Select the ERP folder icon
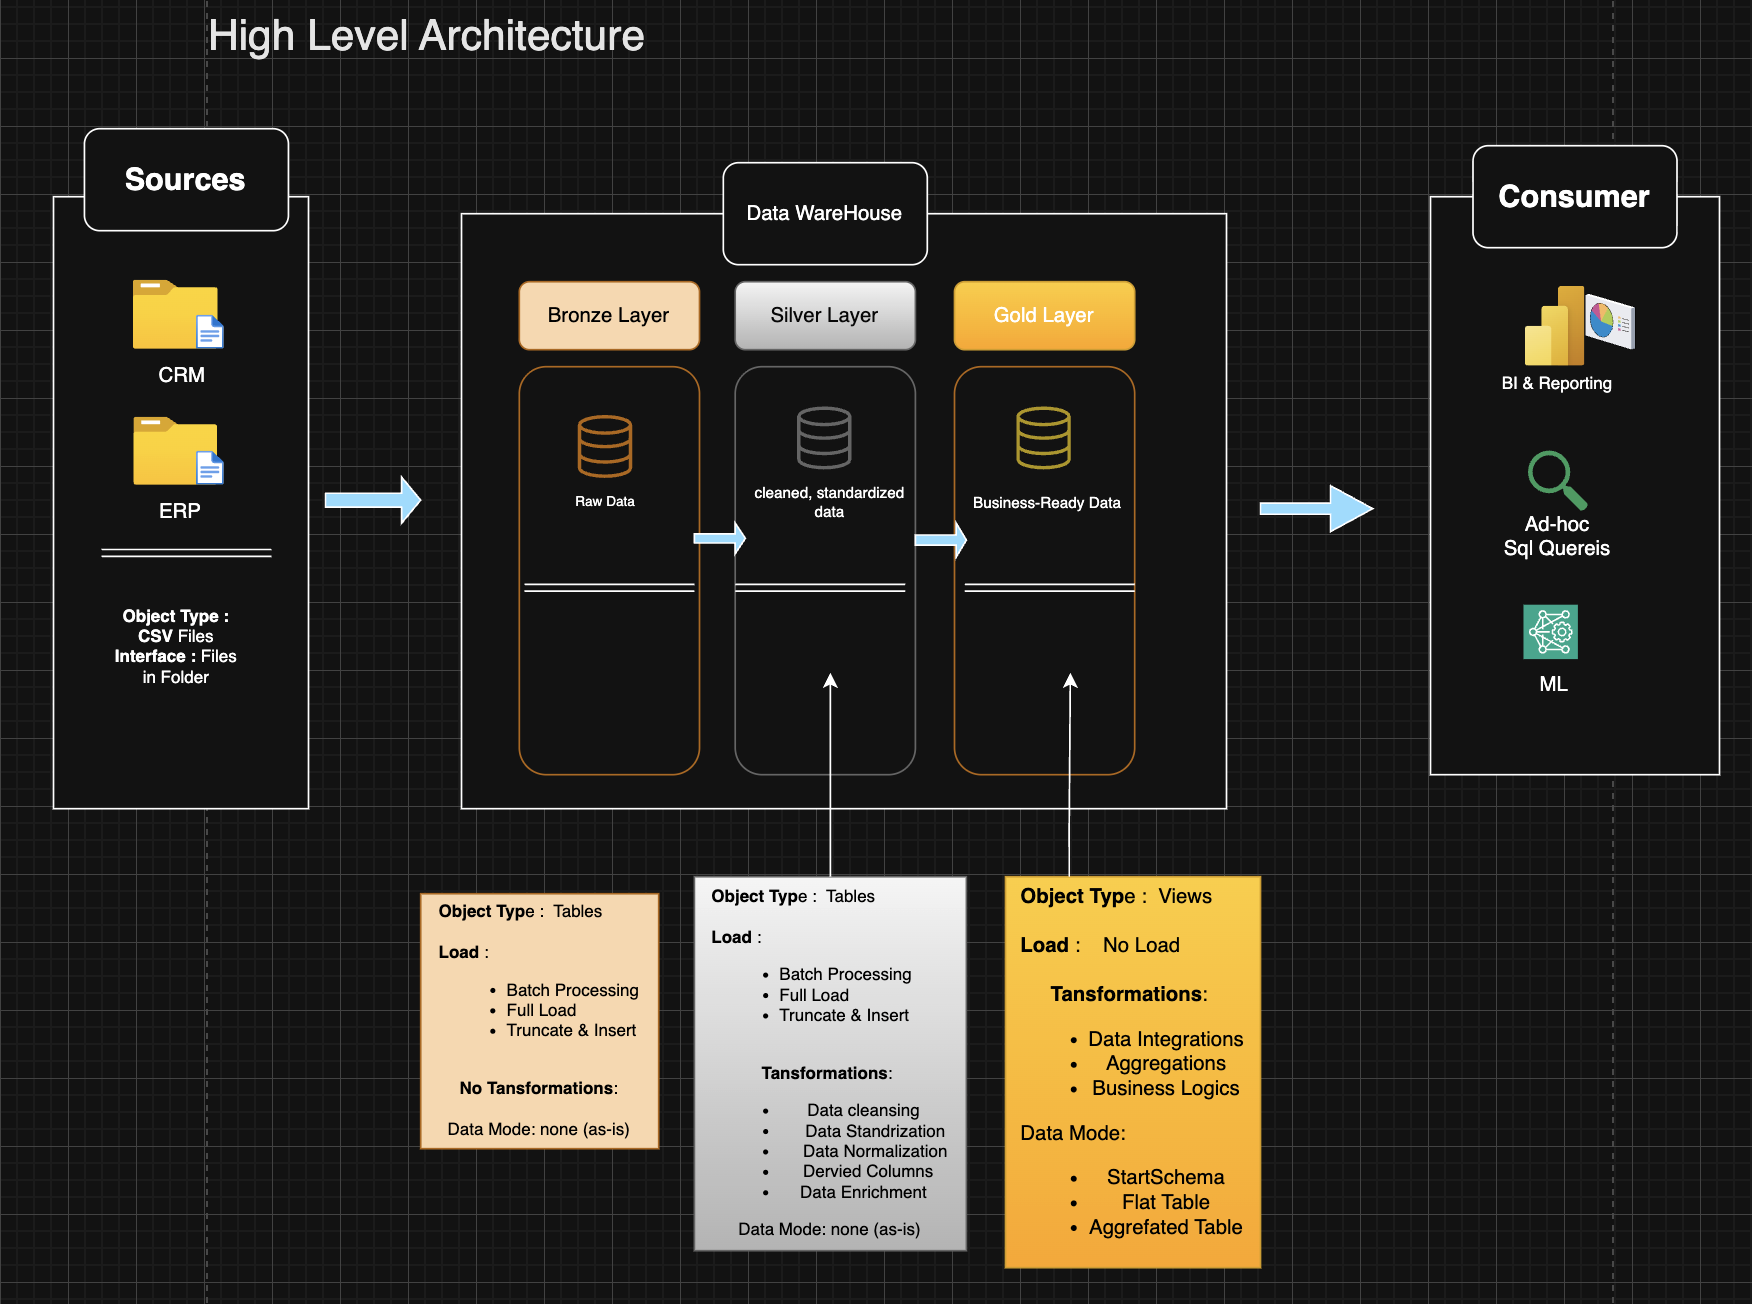Screen dimensions: 1752x1304 coord(175,450)
